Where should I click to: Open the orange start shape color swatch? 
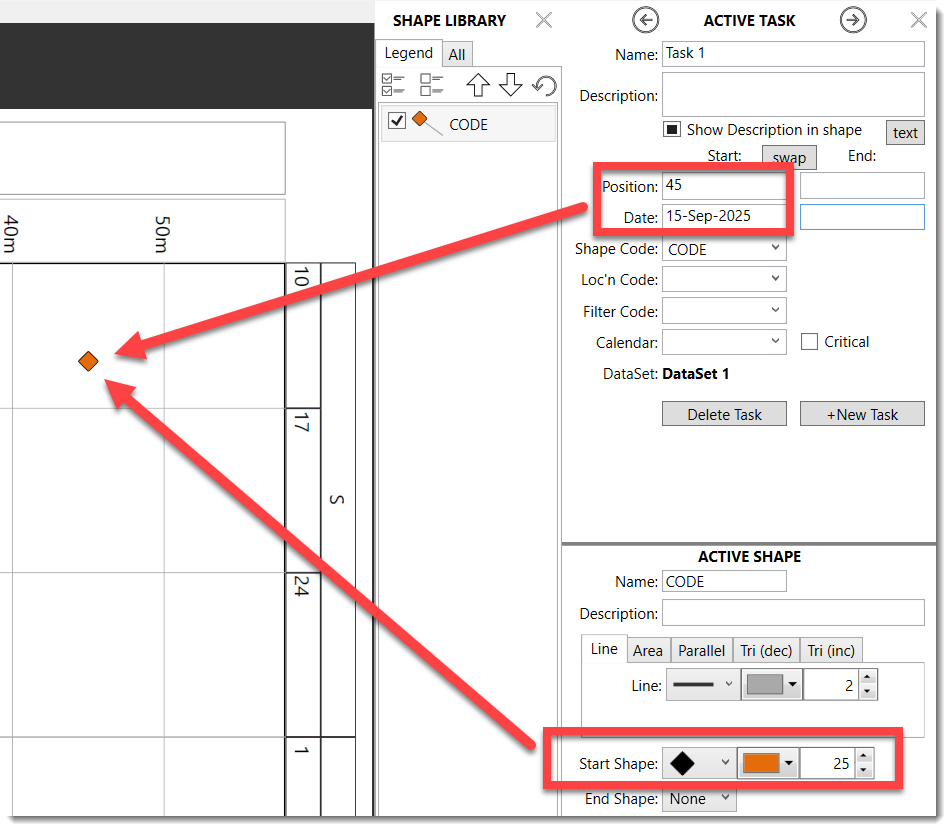(x=768, y=763)
